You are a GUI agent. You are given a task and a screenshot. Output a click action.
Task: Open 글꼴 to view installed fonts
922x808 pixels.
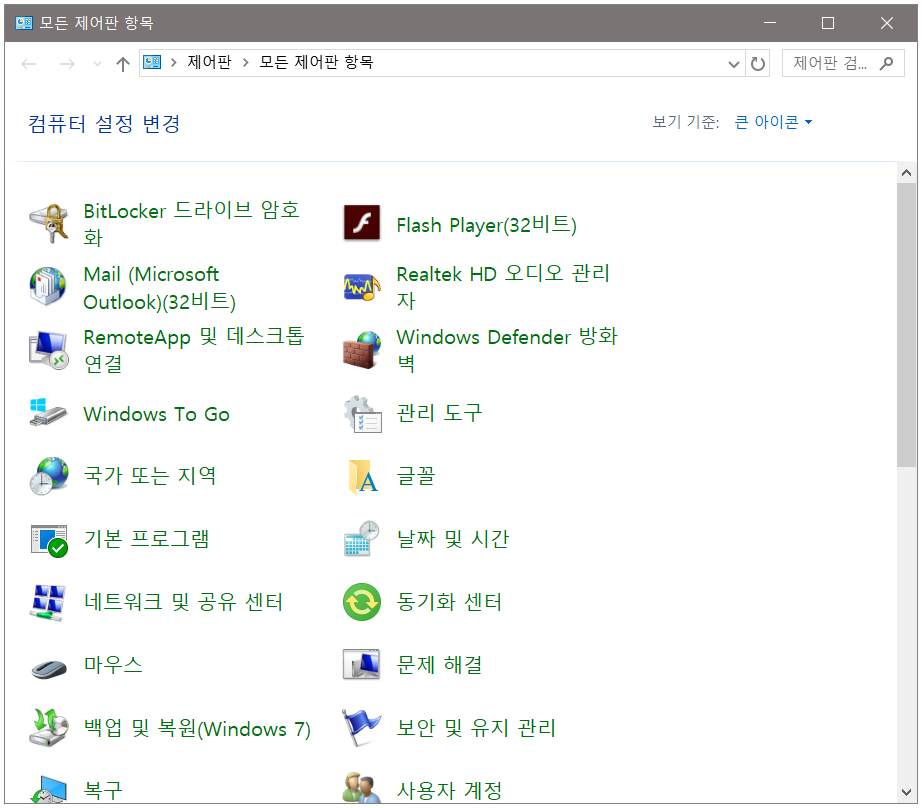click(x=417, y=476)
